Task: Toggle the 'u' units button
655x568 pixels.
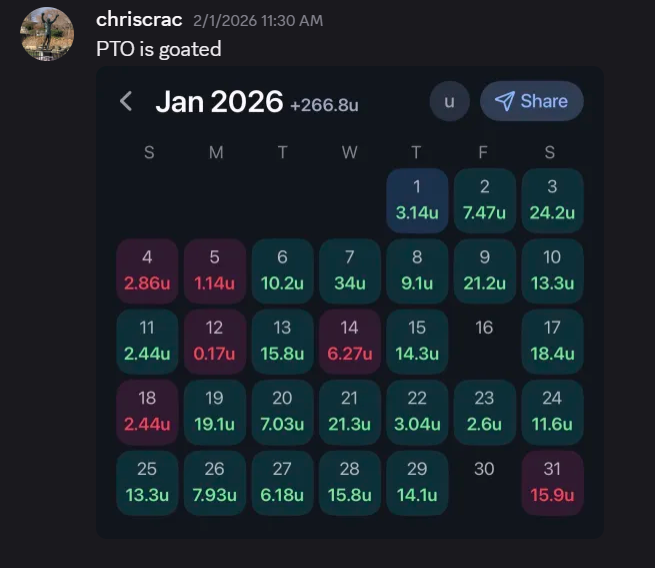Action: click(x=449, y=101)
